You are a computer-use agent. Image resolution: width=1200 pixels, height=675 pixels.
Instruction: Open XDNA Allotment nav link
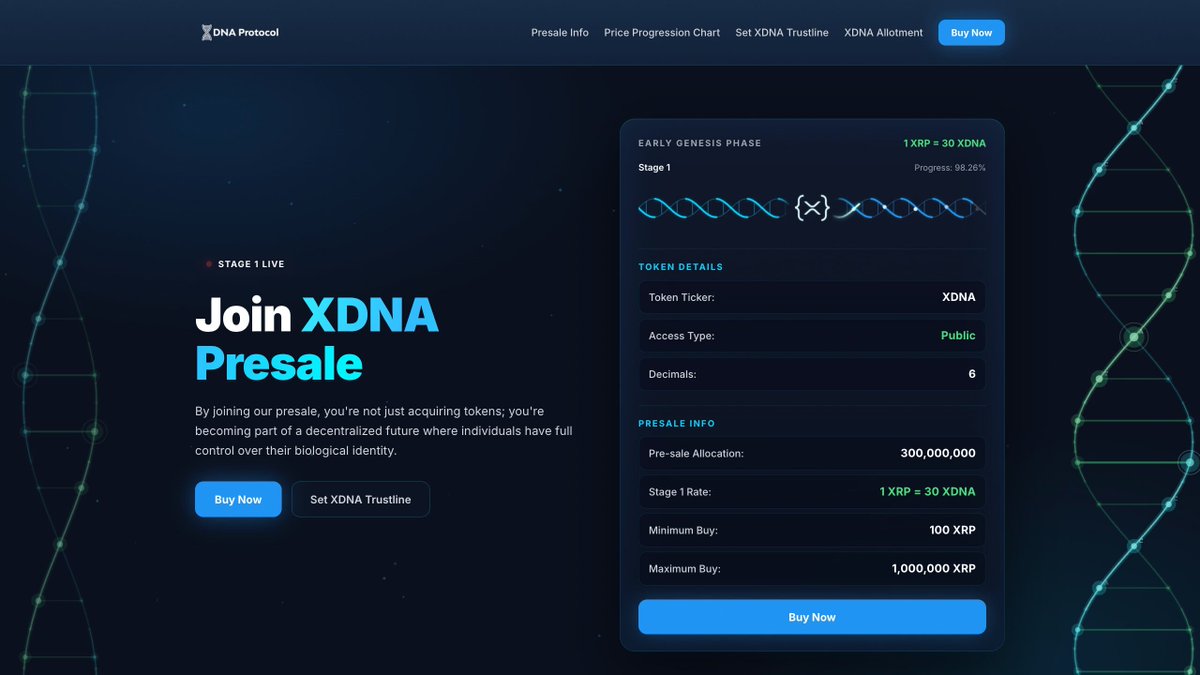tap(883, 33)
